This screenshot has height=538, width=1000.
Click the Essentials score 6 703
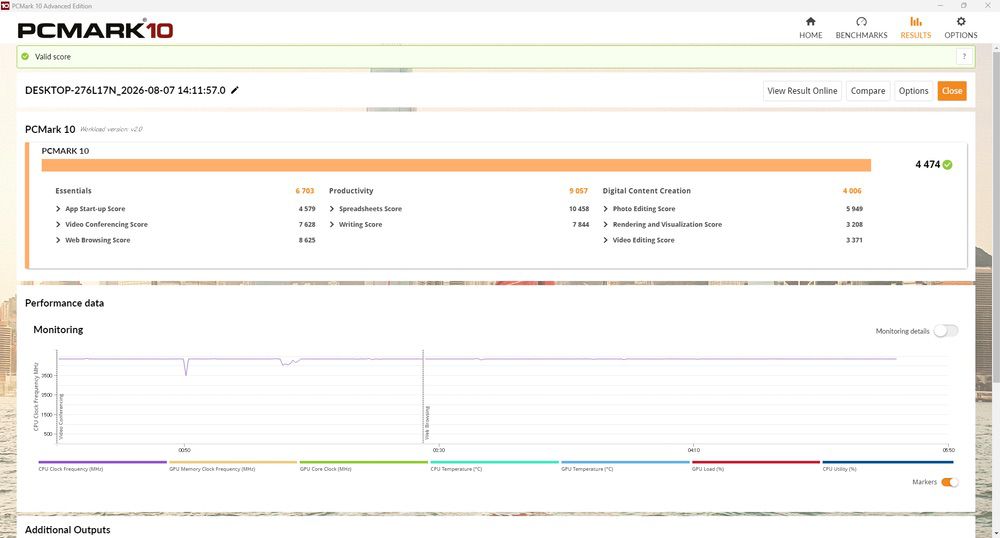pos(305,191)
